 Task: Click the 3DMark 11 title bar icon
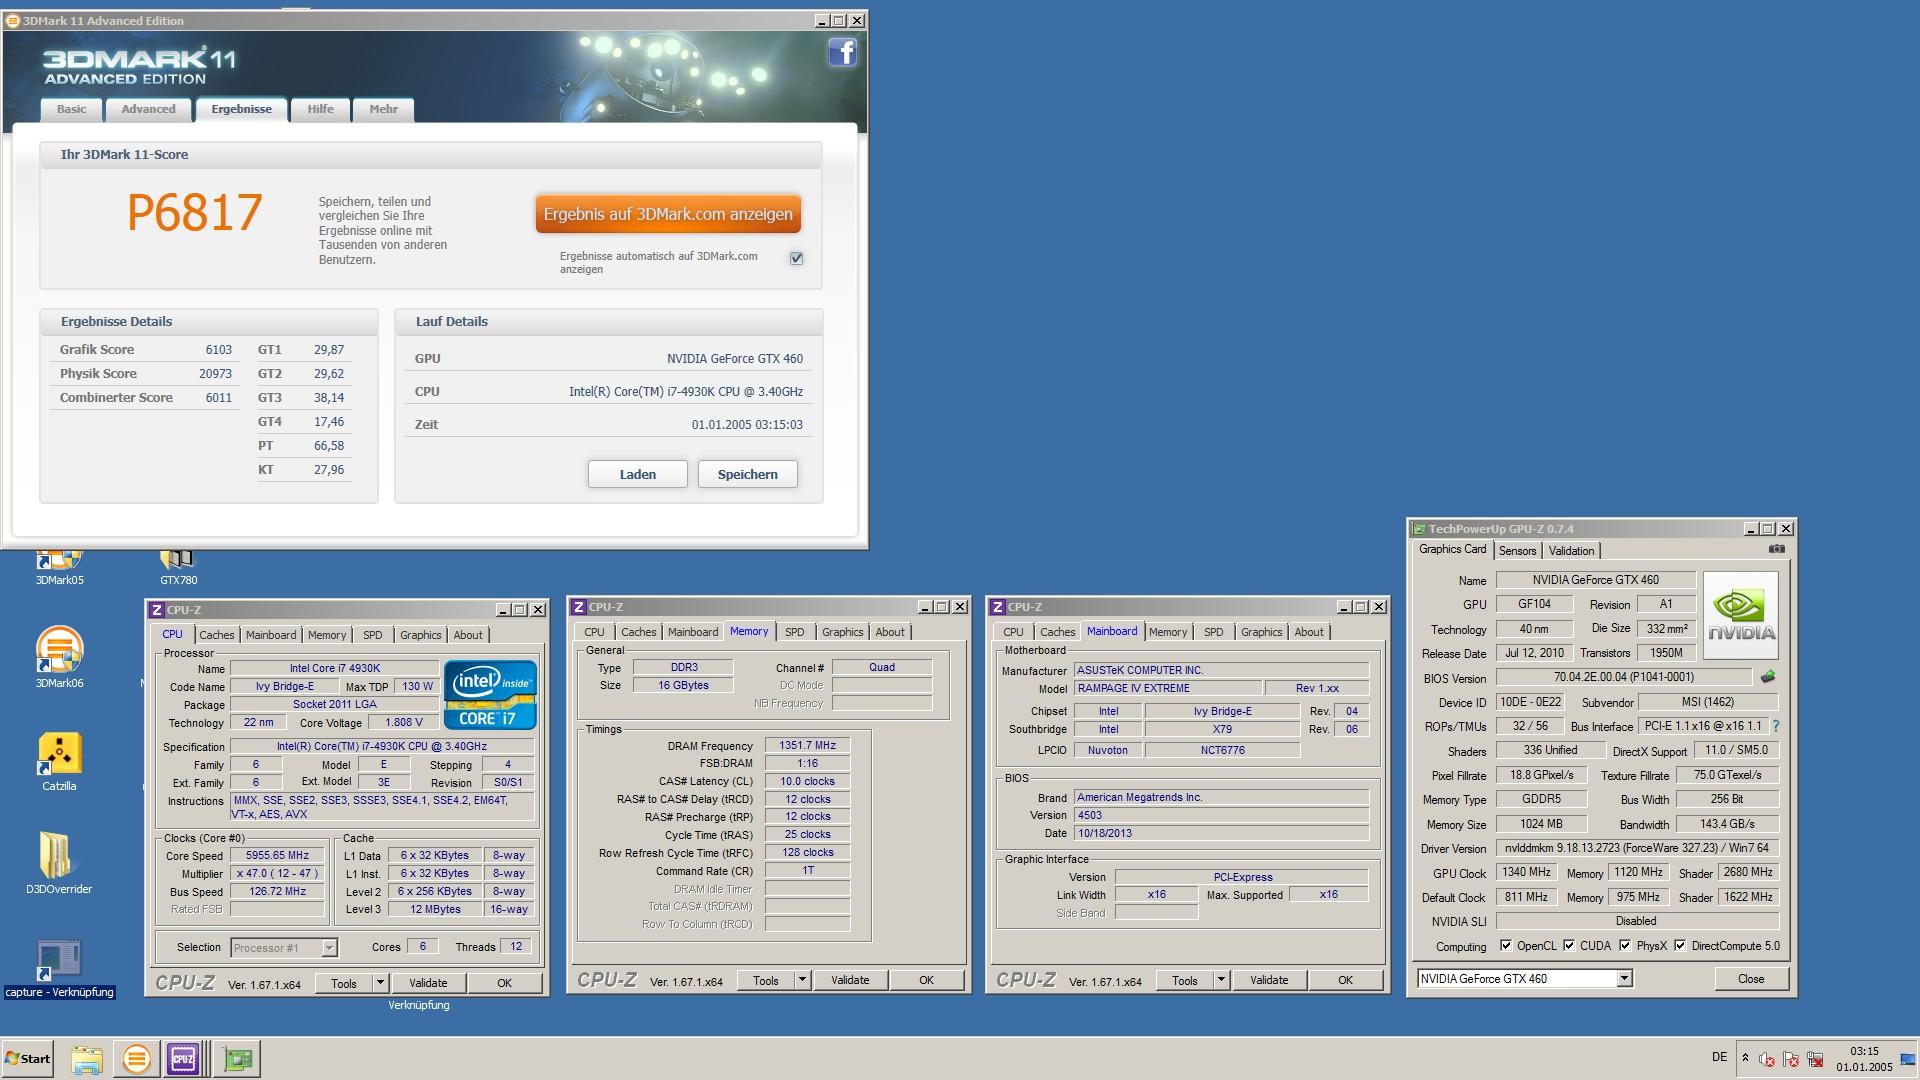(13, 20)
